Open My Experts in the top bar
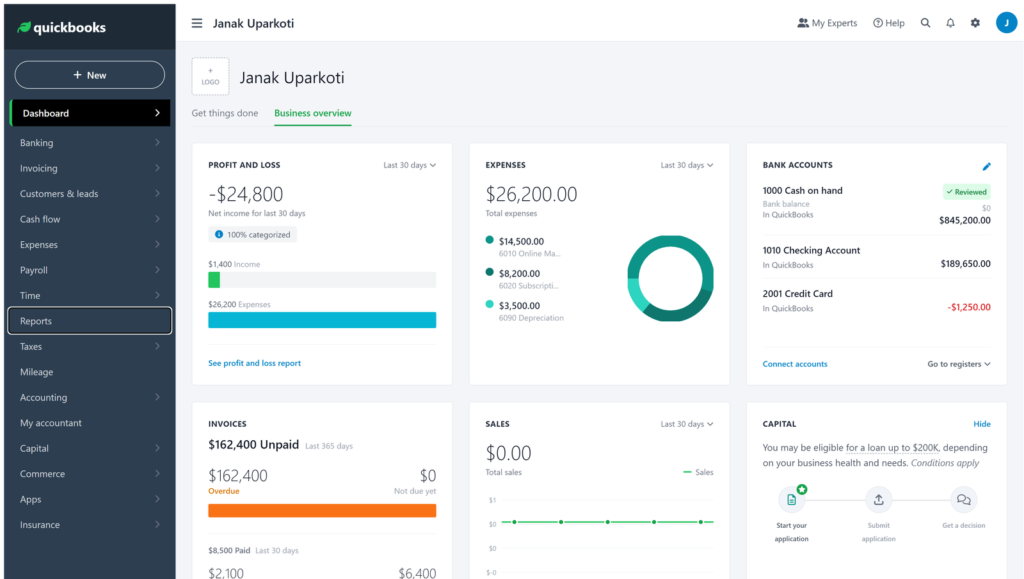 [827, 23]
